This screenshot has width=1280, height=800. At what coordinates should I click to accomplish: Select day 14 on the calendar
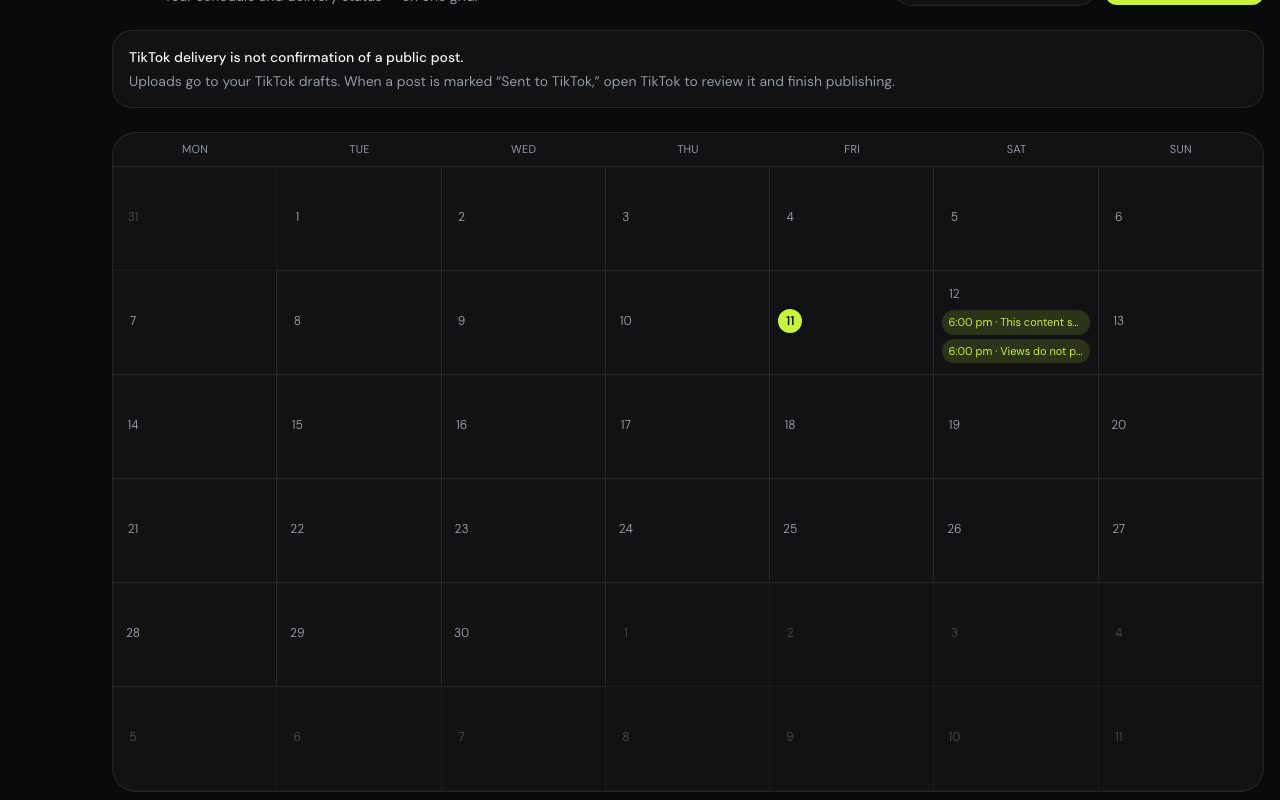pyautogui.click(x=133, y=425)
